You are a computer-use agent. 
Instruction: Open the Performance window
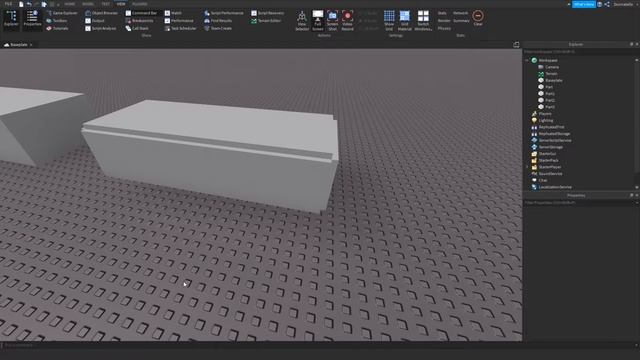(x=179, y=21)
